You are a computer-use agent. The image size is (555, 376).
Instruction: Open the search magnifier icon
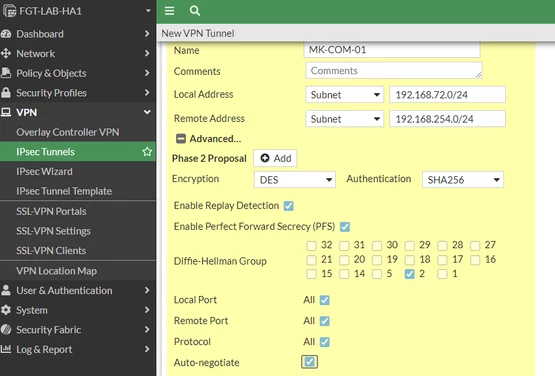point(195,11)
